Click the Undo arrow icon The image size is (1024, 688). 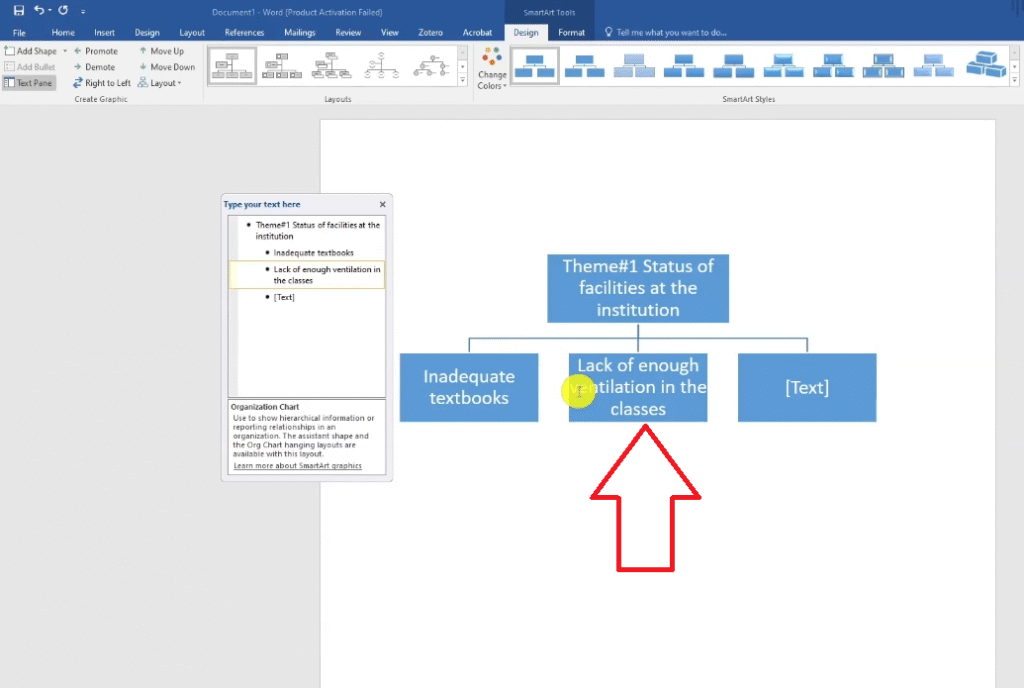tap(39, 11)
